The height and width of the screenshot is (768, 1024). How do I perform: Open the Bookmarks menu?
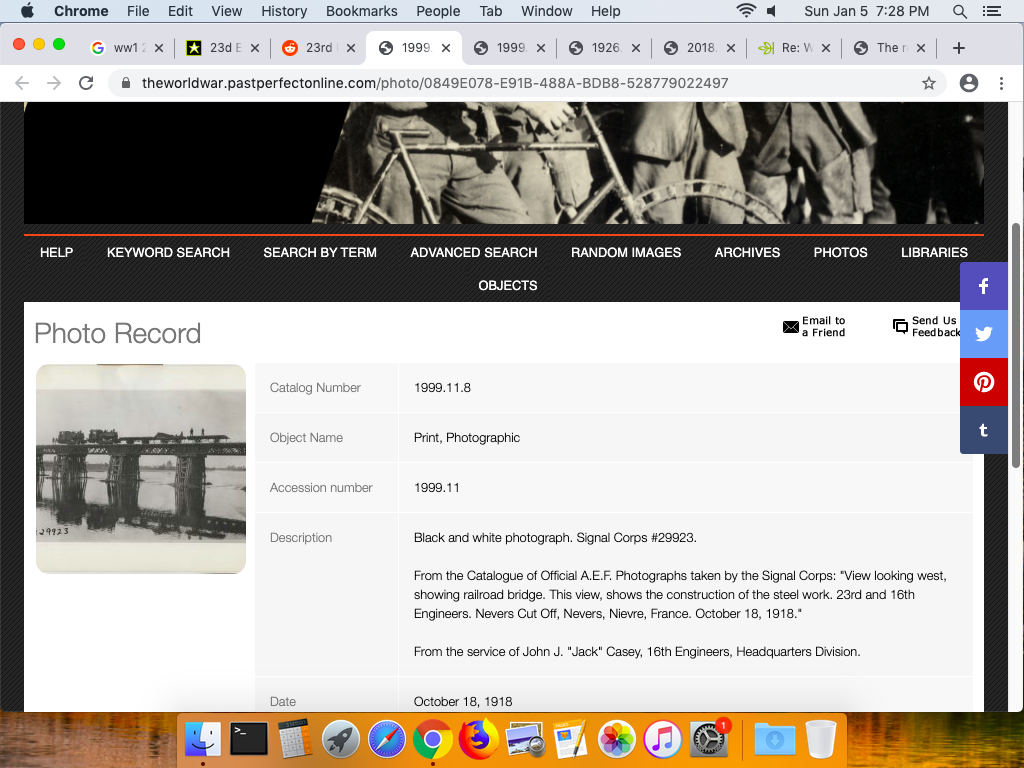[x=361, y=11]
